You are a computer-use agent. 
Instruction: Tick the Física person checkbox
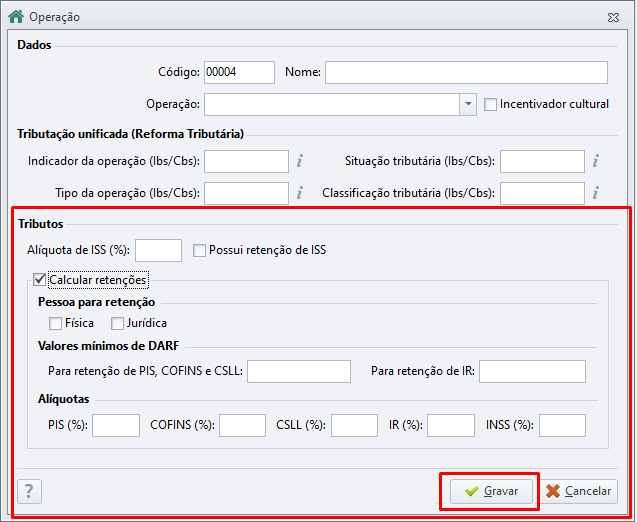pyautogui.click(x=56, y=323)
